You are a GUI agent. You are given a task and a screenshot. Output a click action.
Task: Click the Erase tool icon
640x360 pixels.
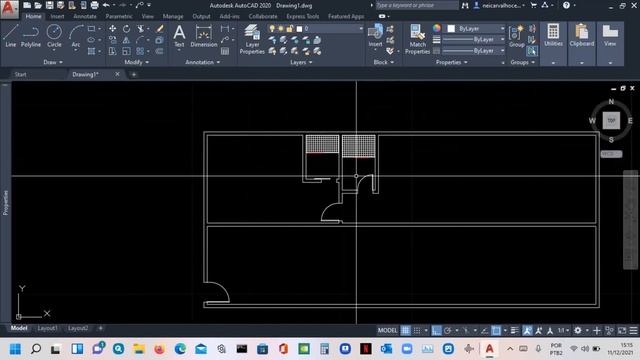coord(160,29)
